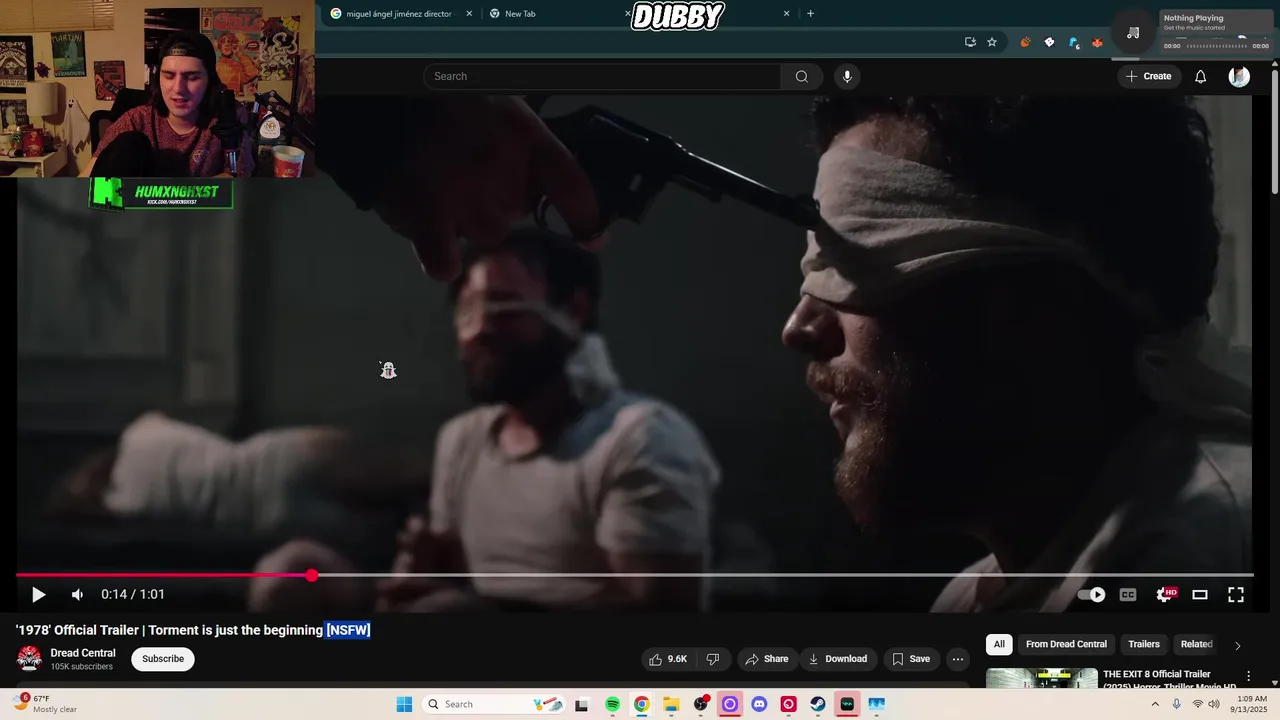This screenshot has height=720, width=1280.
Task: Select the From Dread Central chip
Action: click(x=1066, y=645)
